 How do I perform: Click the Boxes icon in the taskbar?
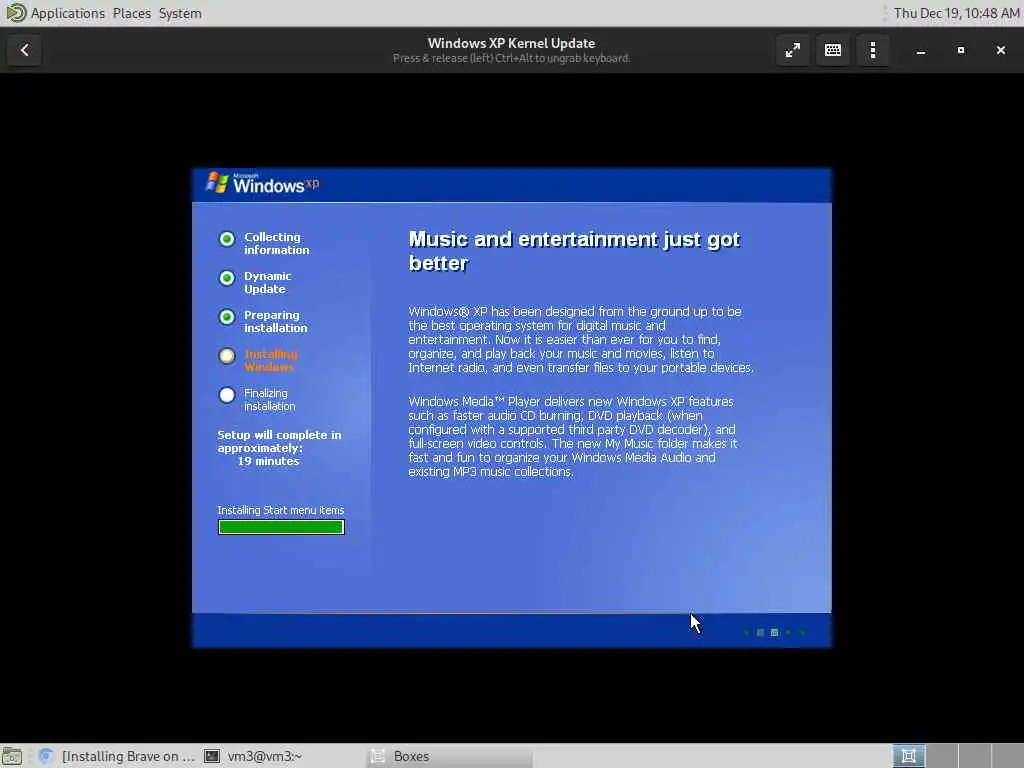(x=377, y=756)
